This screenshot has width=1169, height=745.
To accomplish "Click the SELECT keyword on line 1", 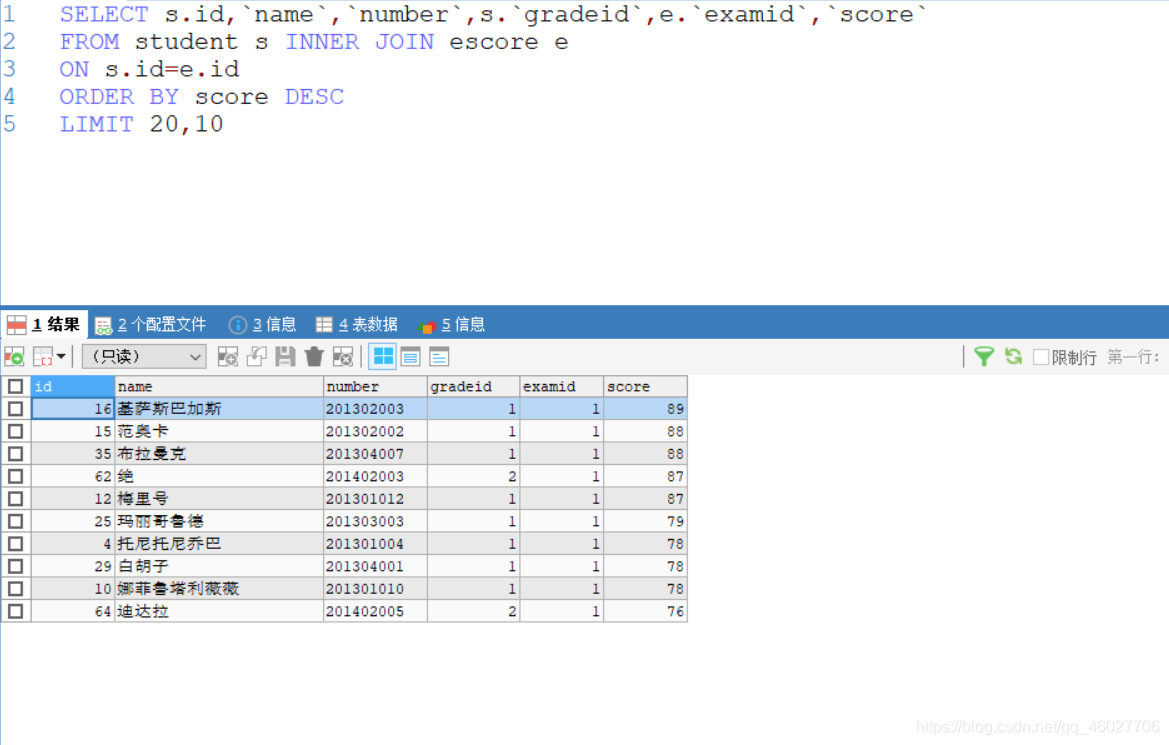I will pyautogui.click(x=104, y=14).
